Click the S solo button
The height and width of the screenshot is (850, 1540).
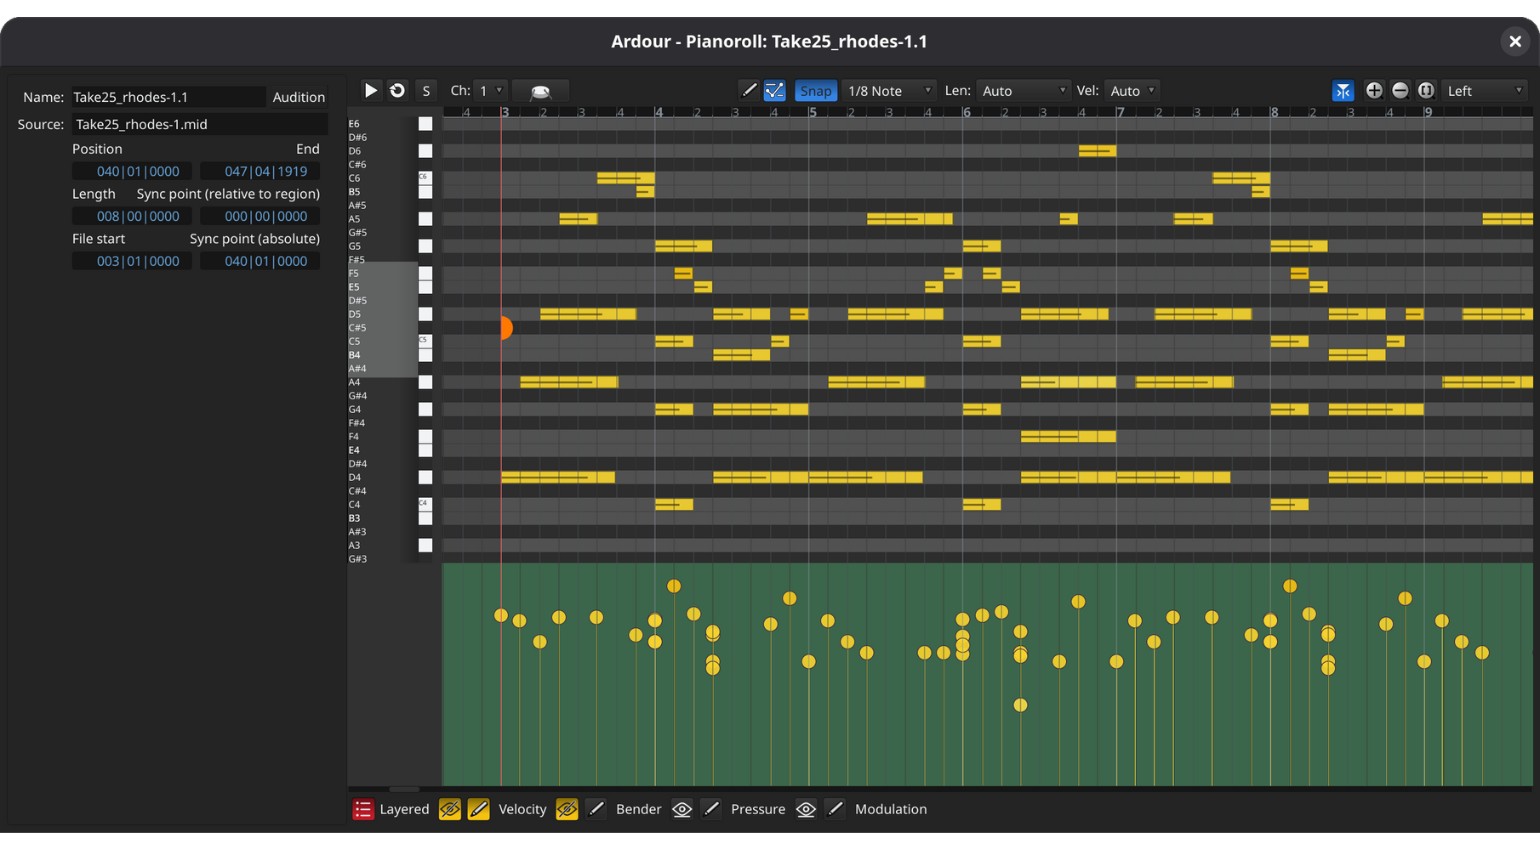[426, 91]
